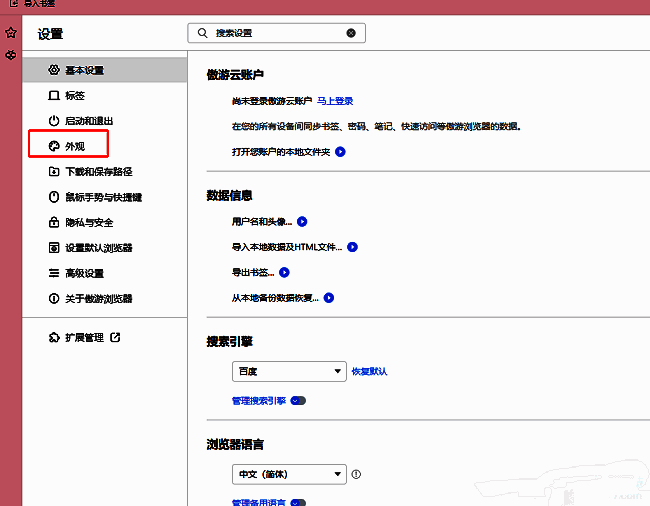Screen dimensions: 650x506
Task: Toggle the 管理搜索引擎 switch
Action: pos(298,400)
